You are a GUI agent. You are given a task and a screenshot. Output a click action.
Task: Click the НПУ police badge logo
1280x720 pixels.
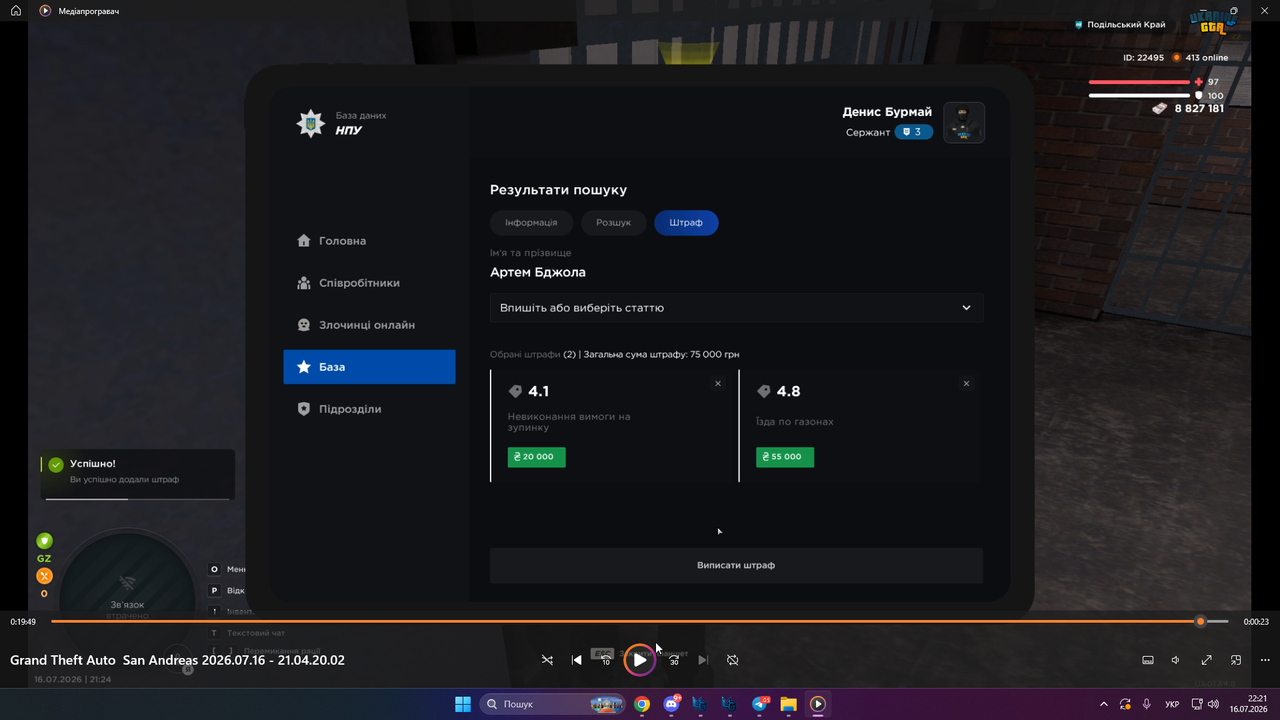click(x=311, y=123)
